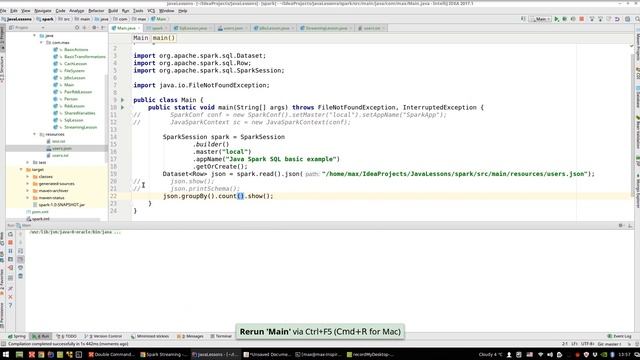640x360 pixels.
Task: Expand the test folder node
Action: click(x=28, y=162)
